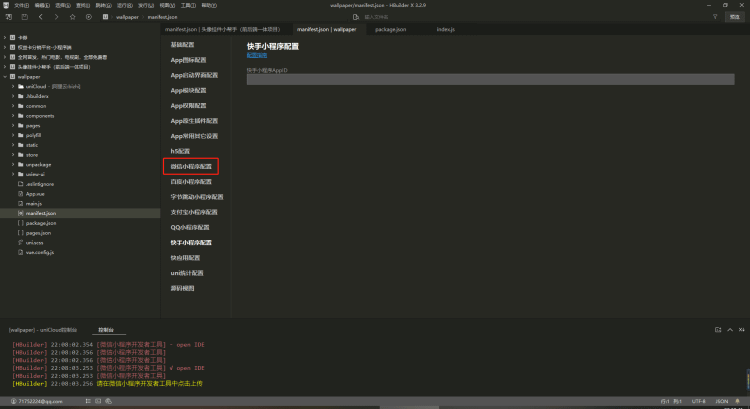This screenshot has width=750, height=409.
Task: Open the 文件 menu
Action: 21,5
